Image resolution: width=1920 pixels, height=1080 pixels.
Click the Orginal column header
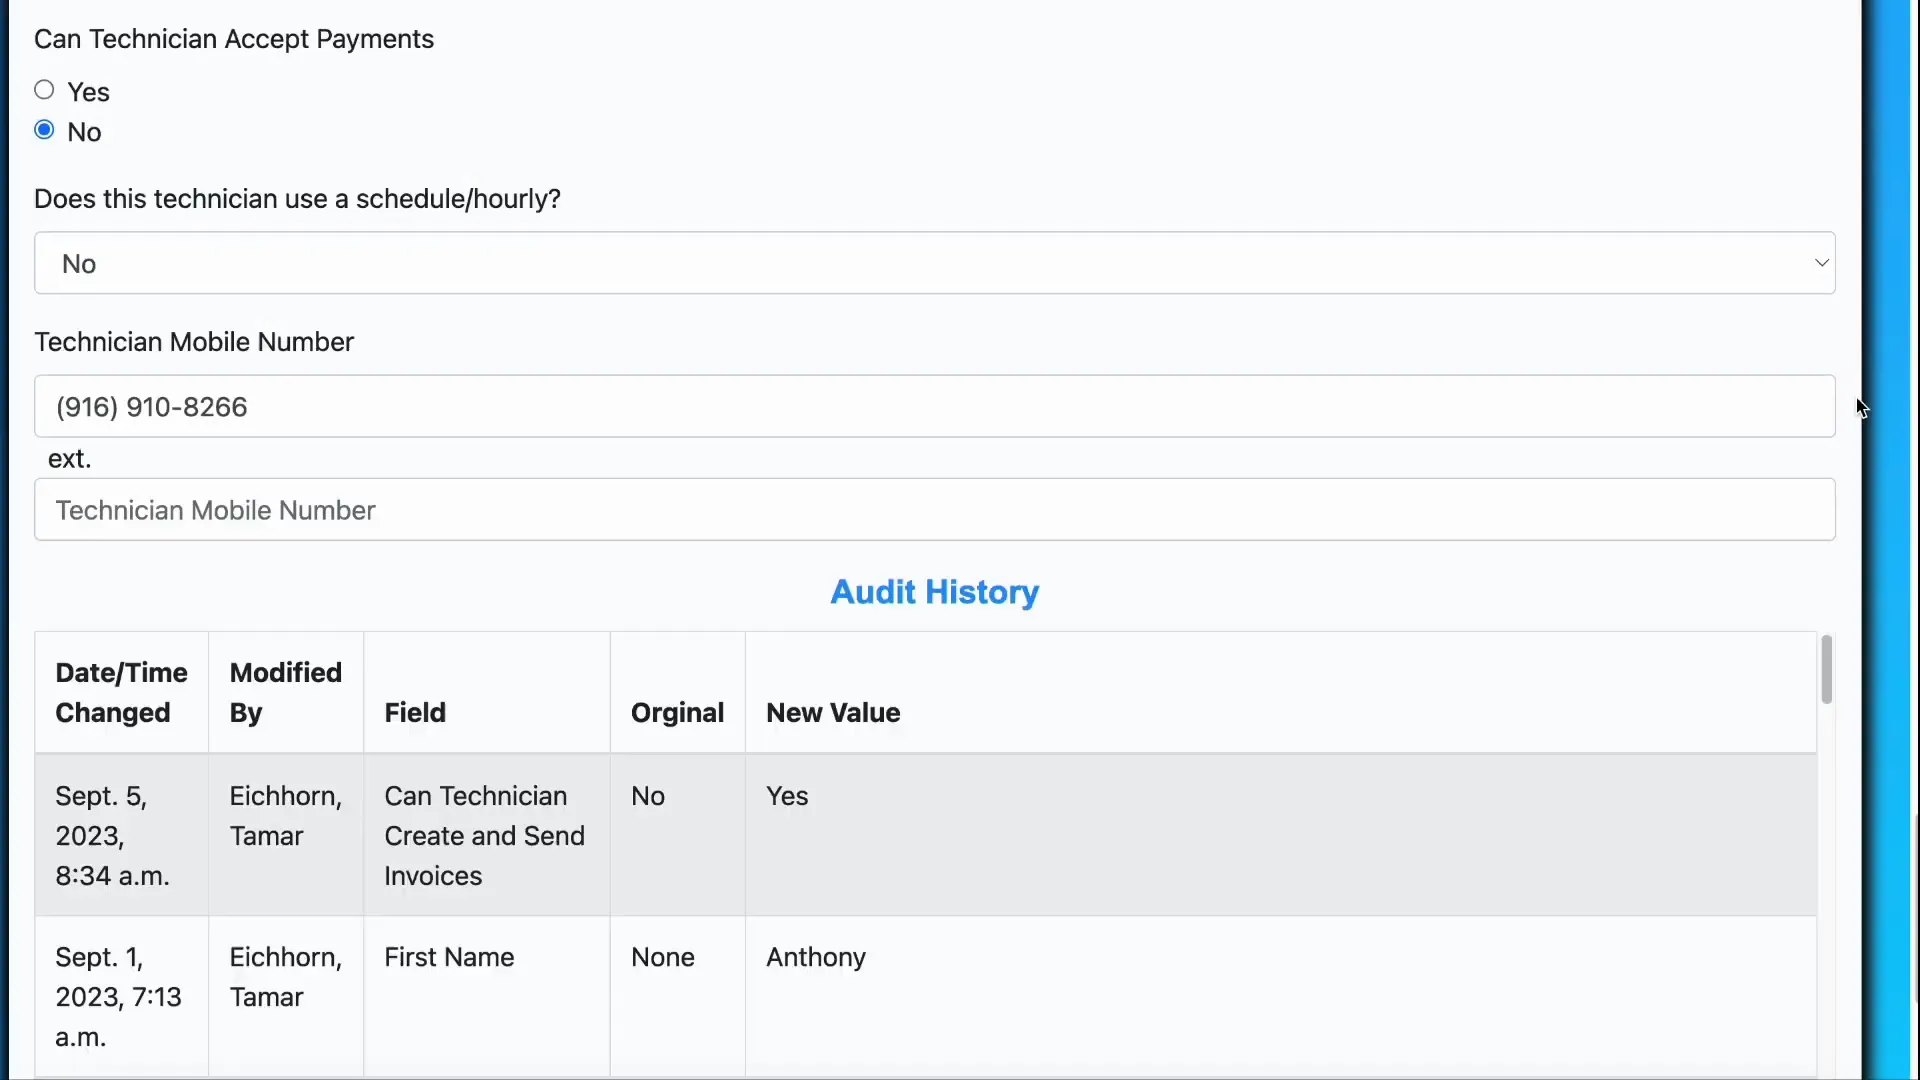click(678, 712)
